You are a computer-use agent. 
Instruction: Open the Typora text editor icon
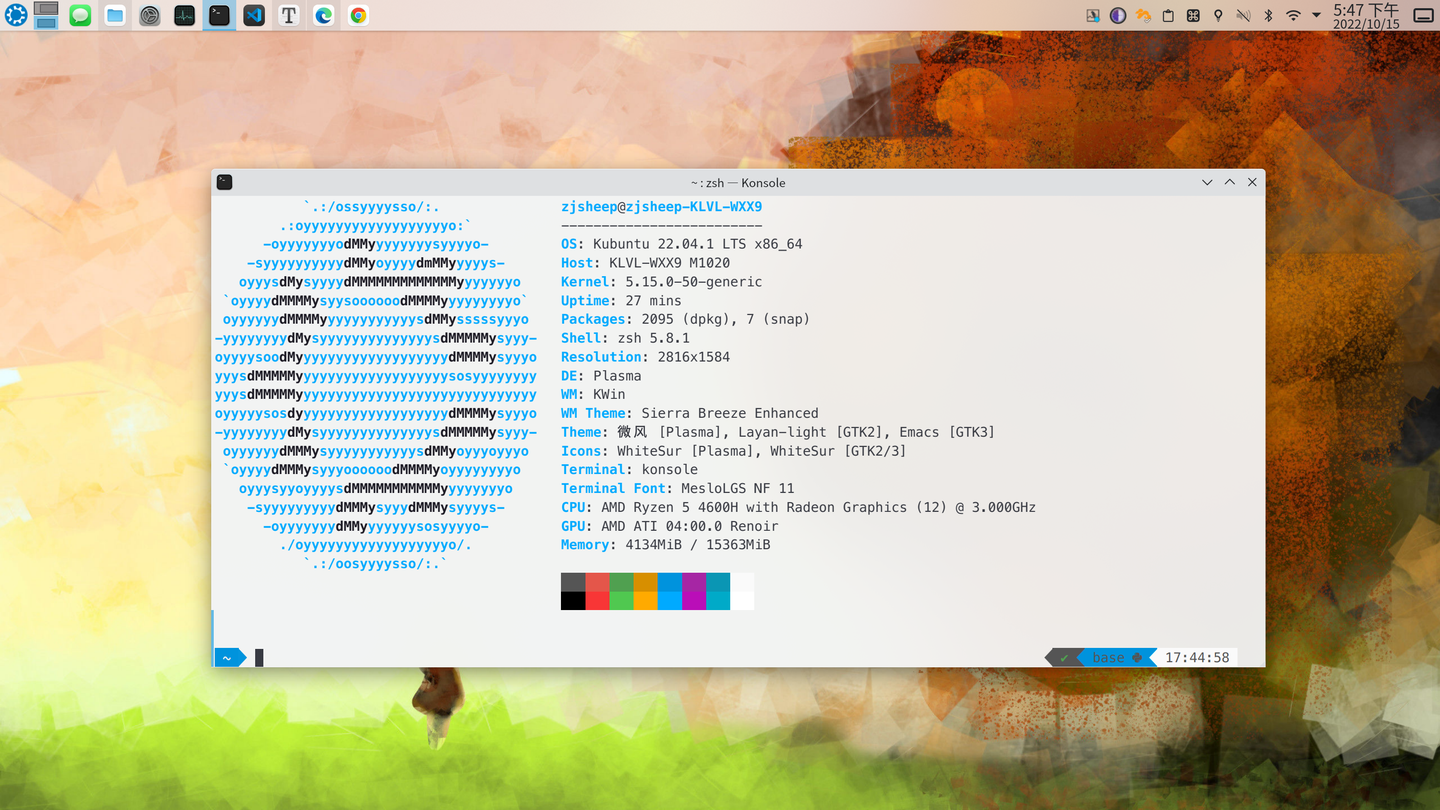click(289, 16)
